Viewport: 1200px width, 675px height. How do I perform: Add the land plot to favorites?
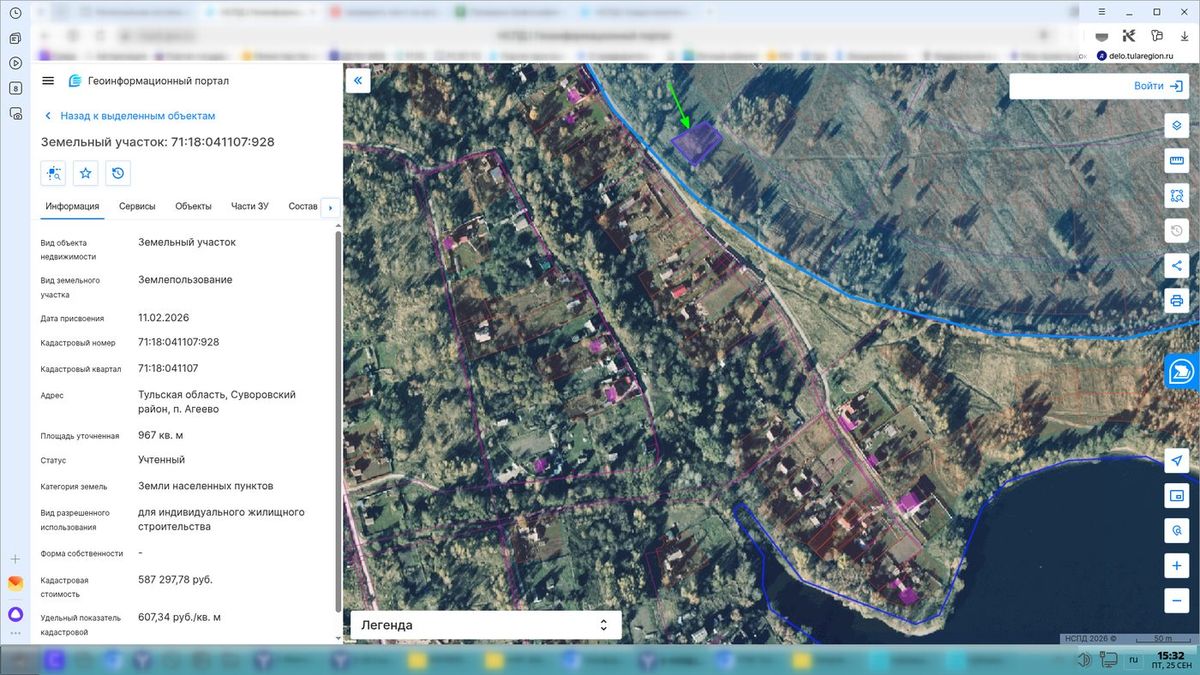pos(86,173)
